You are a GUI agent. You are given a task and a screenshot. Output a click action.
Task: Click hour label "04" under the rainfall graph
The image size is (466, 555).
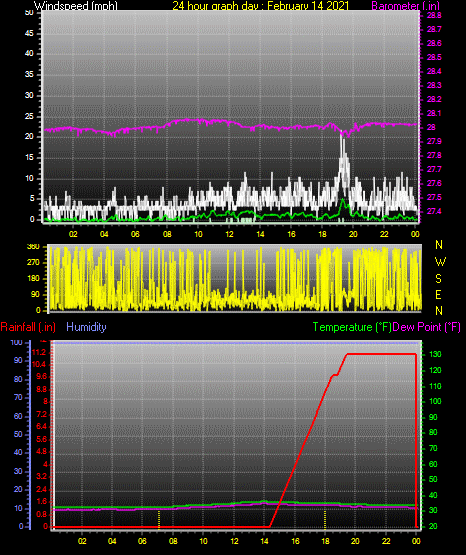pos(112,541)
